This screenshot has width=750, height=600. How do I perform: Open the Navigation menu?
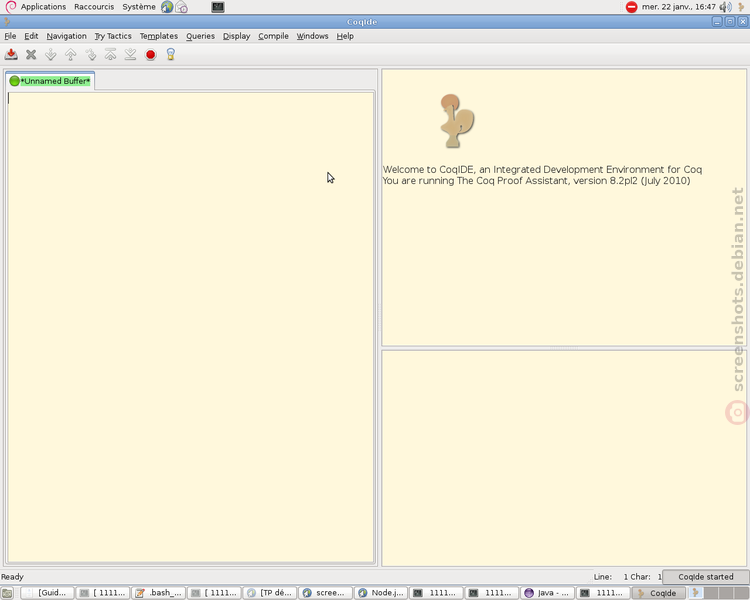coord(66,36)
